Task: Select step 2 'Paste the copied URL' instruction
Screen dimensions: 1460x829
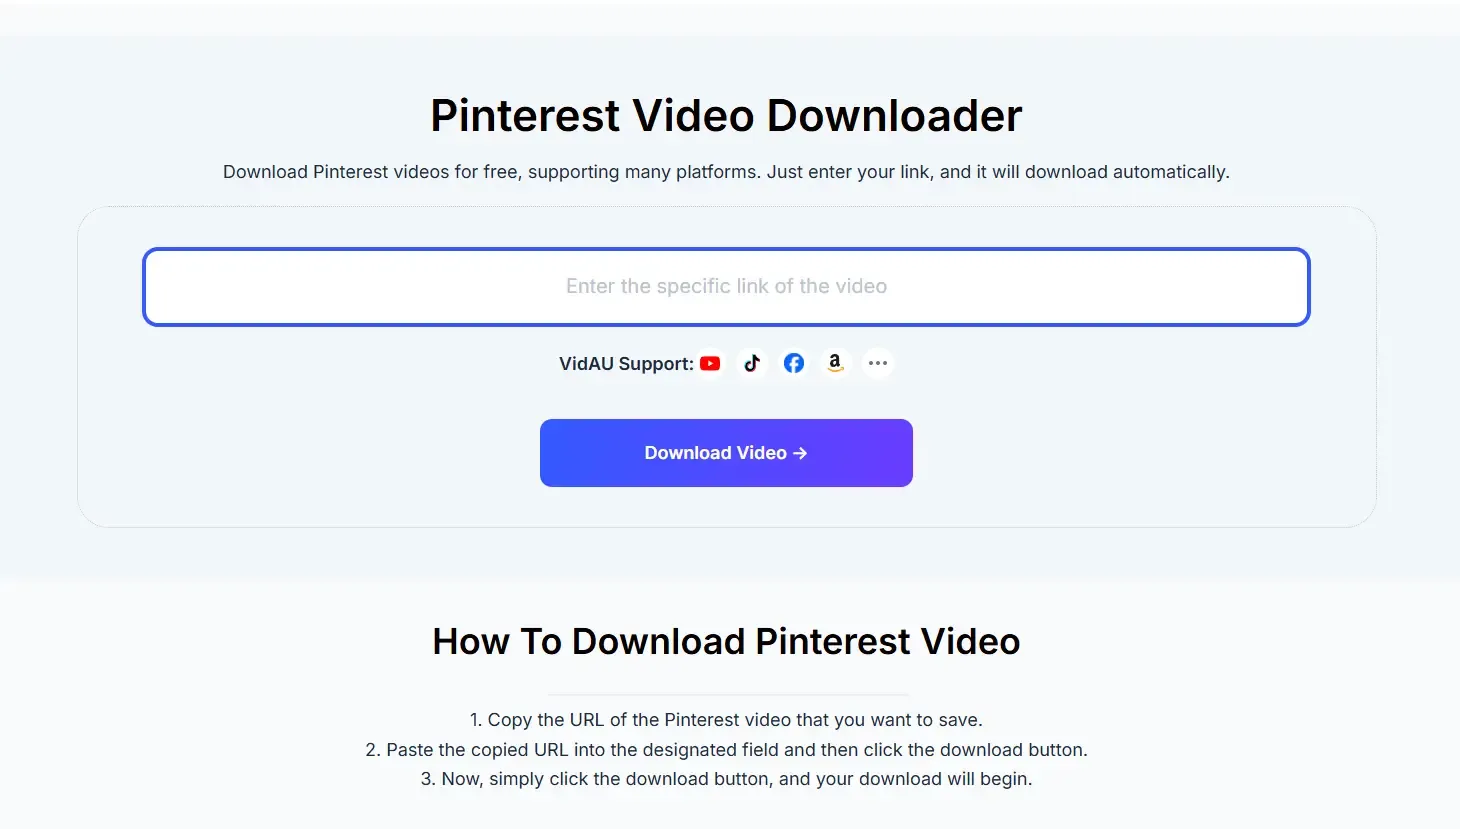Action: 726,750
